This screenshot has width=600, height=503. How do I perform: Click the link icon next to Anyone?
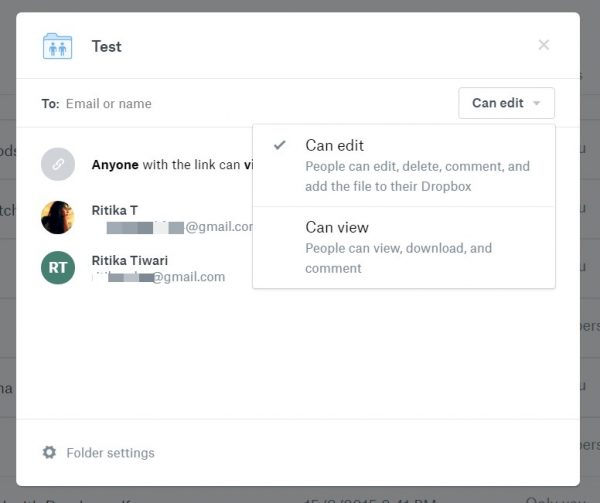point(58,164)
